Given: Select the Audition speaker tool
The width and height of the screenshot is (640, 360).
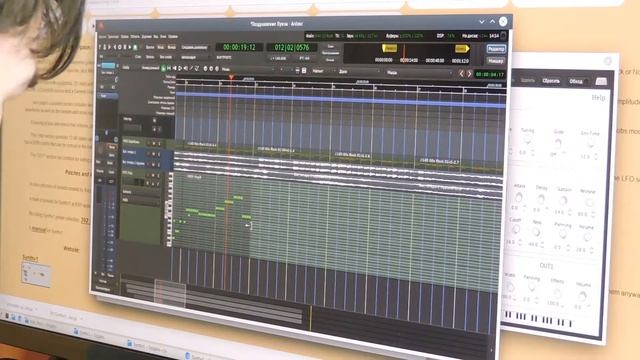Looking at the screenshot, I should (185, 69).
